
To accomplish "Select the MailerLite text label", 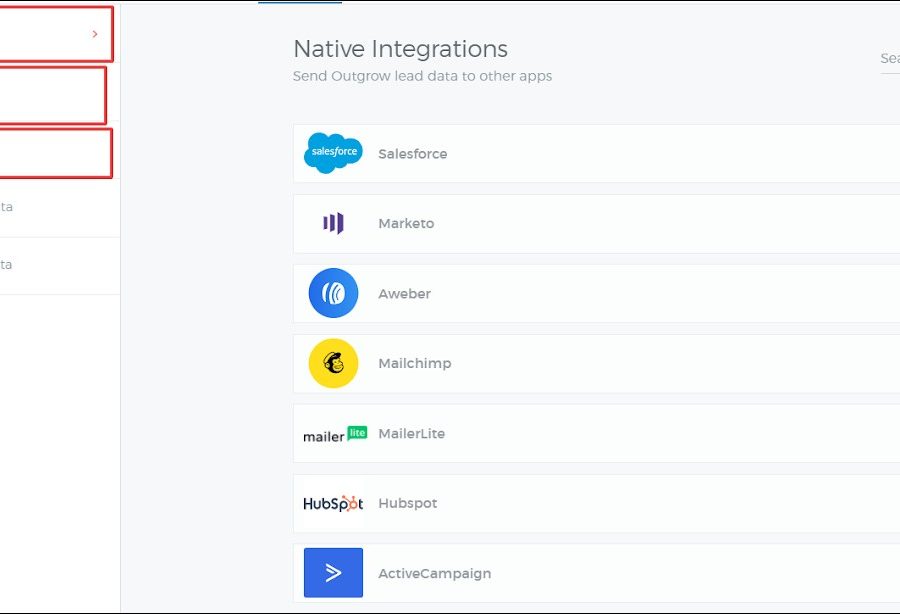I will pyautogui.click(x=411, y=434).
